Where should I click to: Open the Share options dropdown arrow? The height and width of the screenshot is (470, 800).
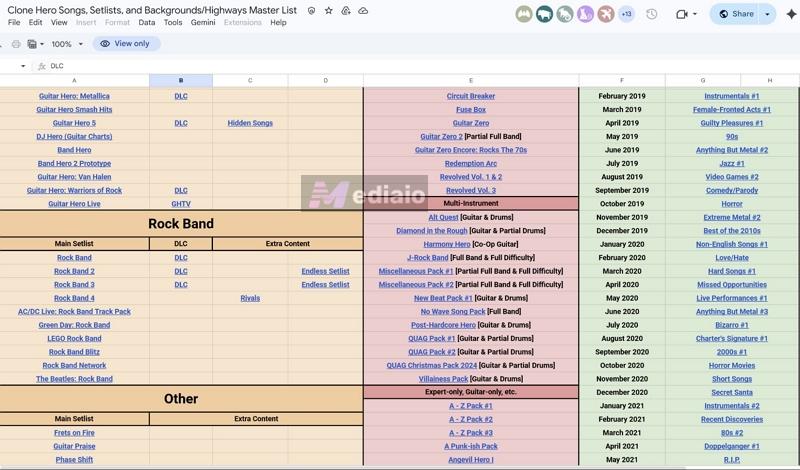click(x=767, y=14)
